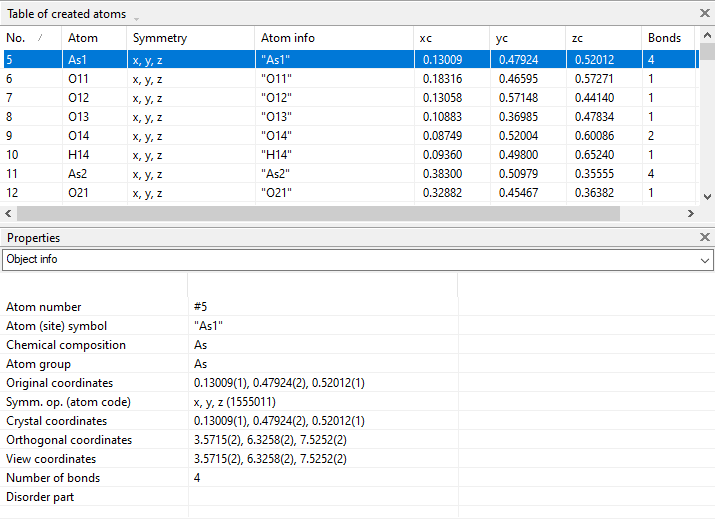The width and height of the screenshot is (715, 519).
Task: Open the Table of created atoms title dropdown arrow
Action: point(136,18)
